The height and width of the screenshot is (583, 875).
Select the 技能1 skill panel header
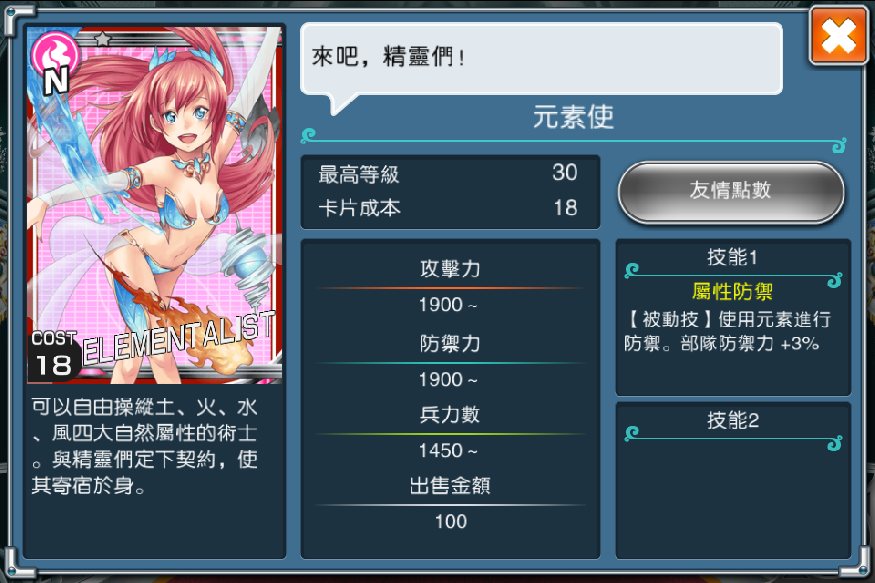click(732, 257)
